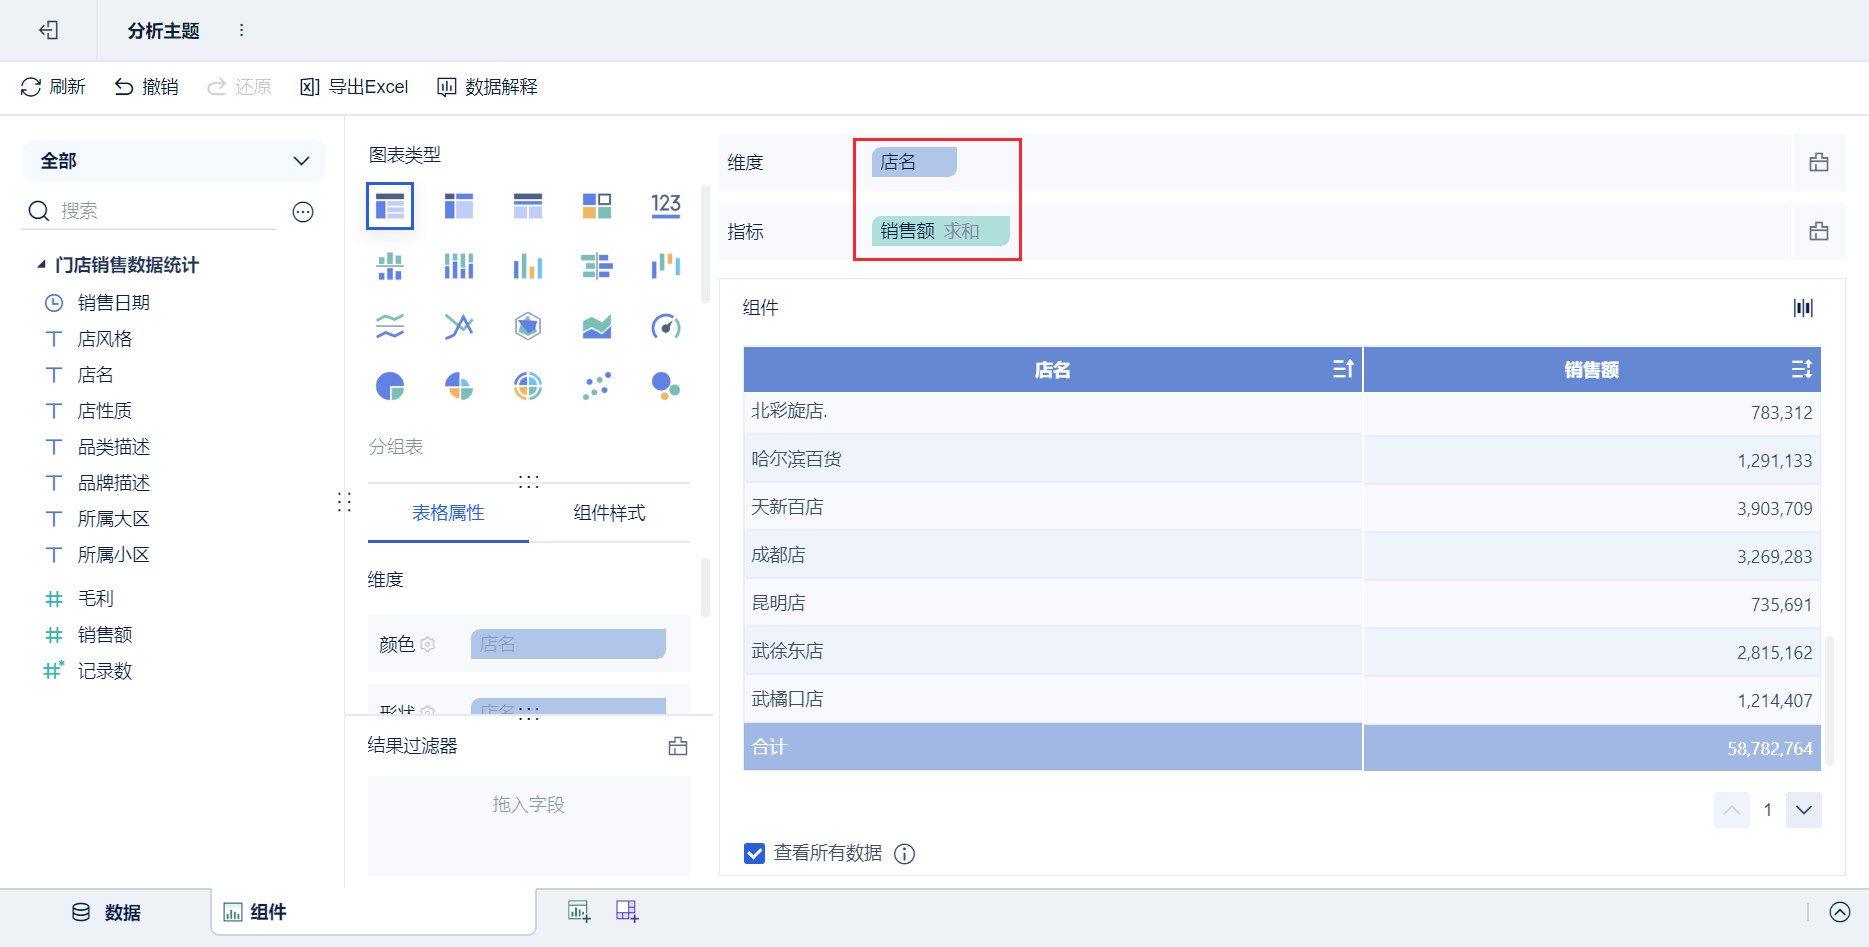Viewport: 1869px width, 947px height.
Task: Go to next page with the down arrow
Action: click(1804, 810)
